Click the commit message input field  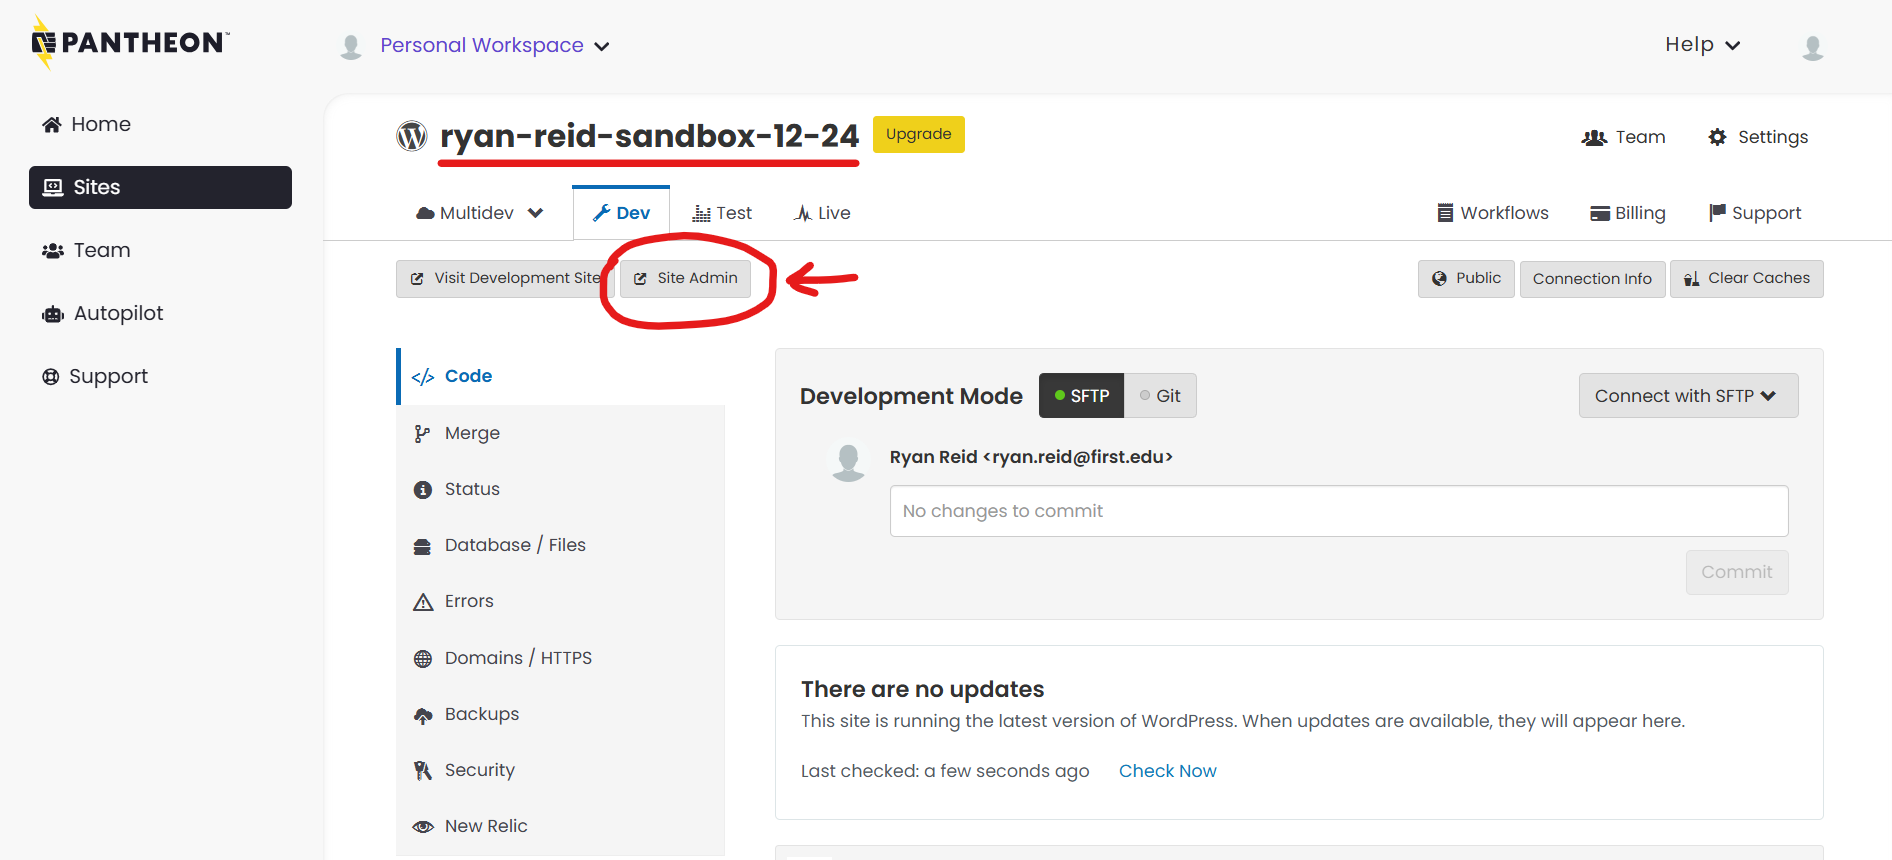pos(1339,511)
